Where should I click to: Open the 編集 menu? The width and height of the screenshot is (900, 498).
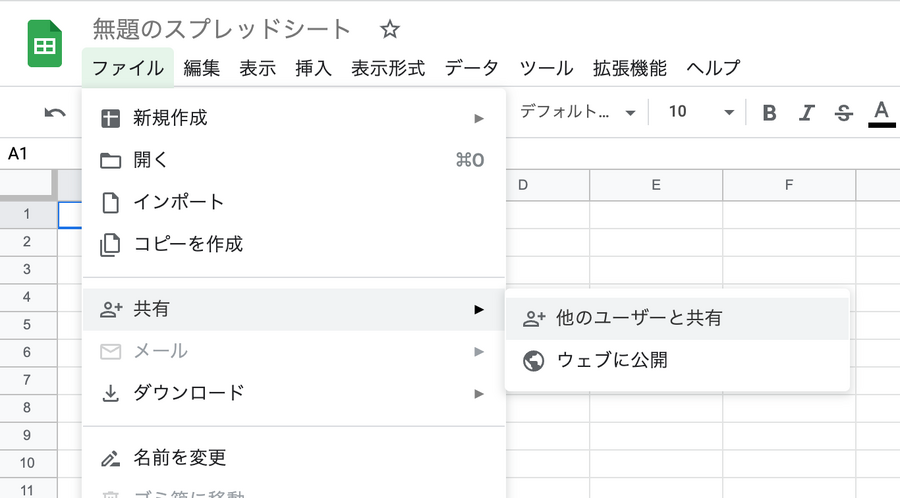coord(201,68)
